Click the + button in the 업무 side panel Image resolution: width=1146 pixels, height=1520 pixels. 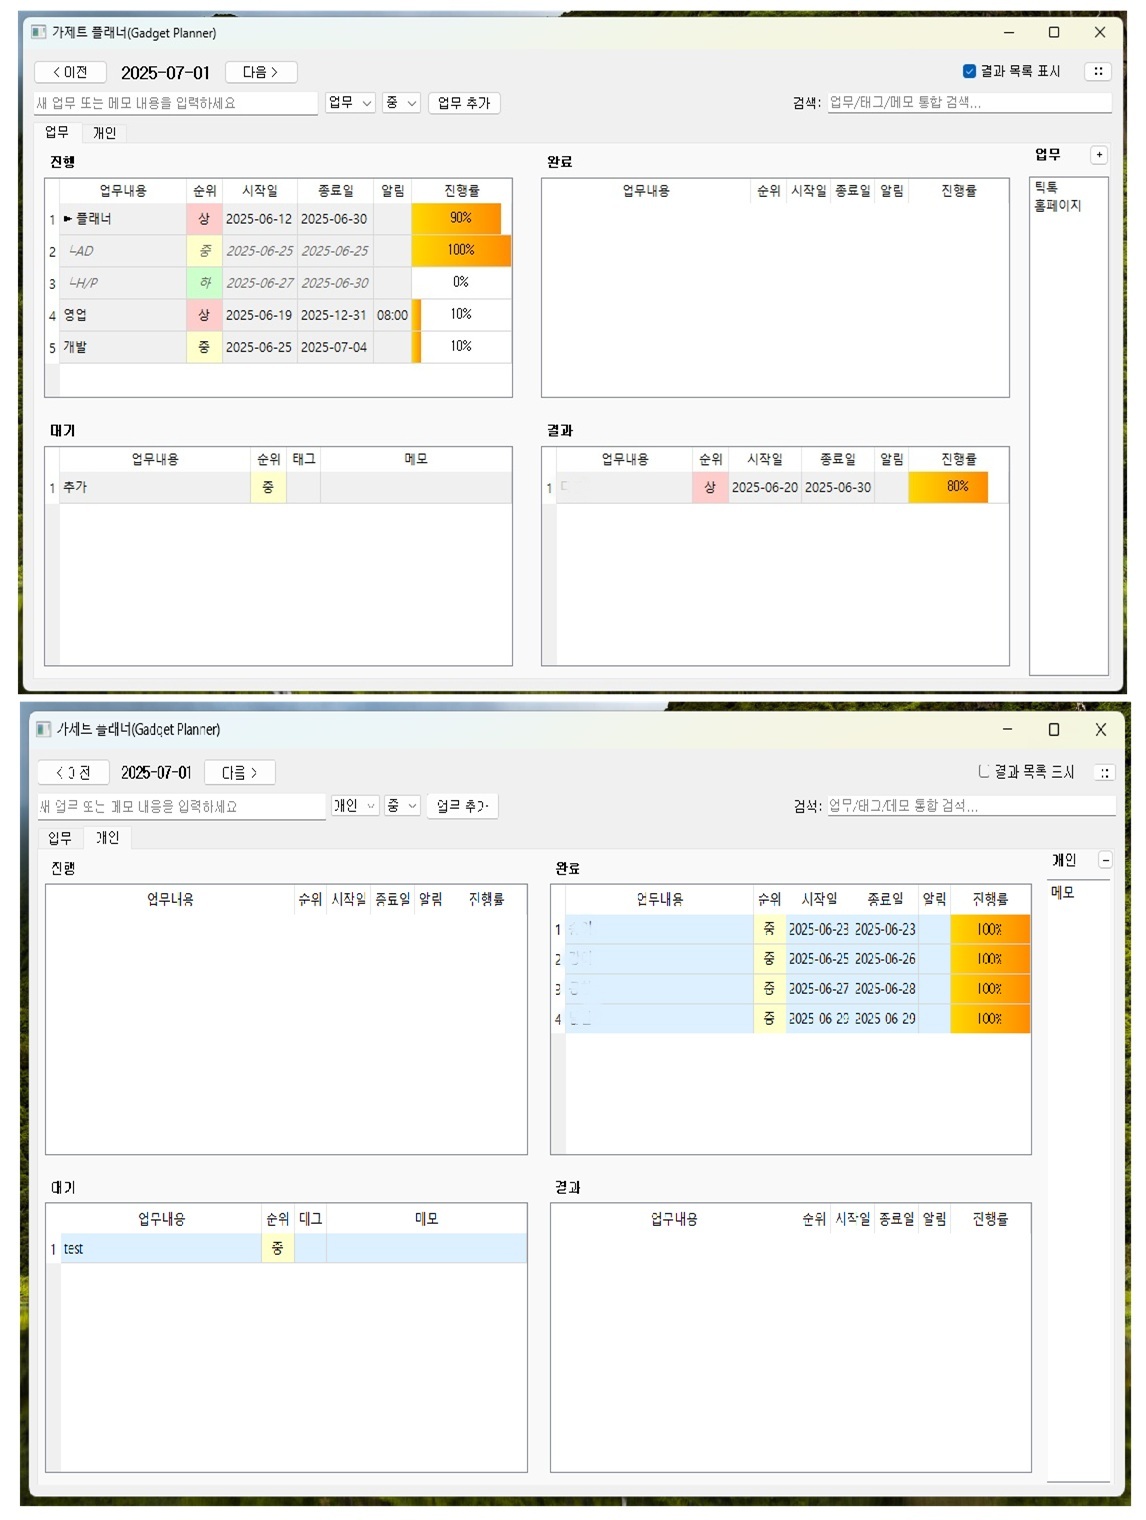(1098, 155)
